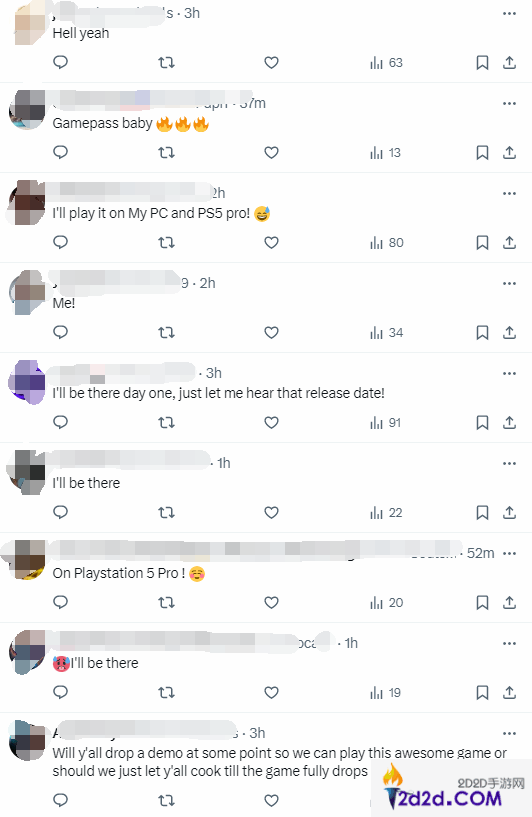Bookmark the comment with 19 views
Viewport: 532px width, 817px height.
pyautogui.click(x=482, y=693)
